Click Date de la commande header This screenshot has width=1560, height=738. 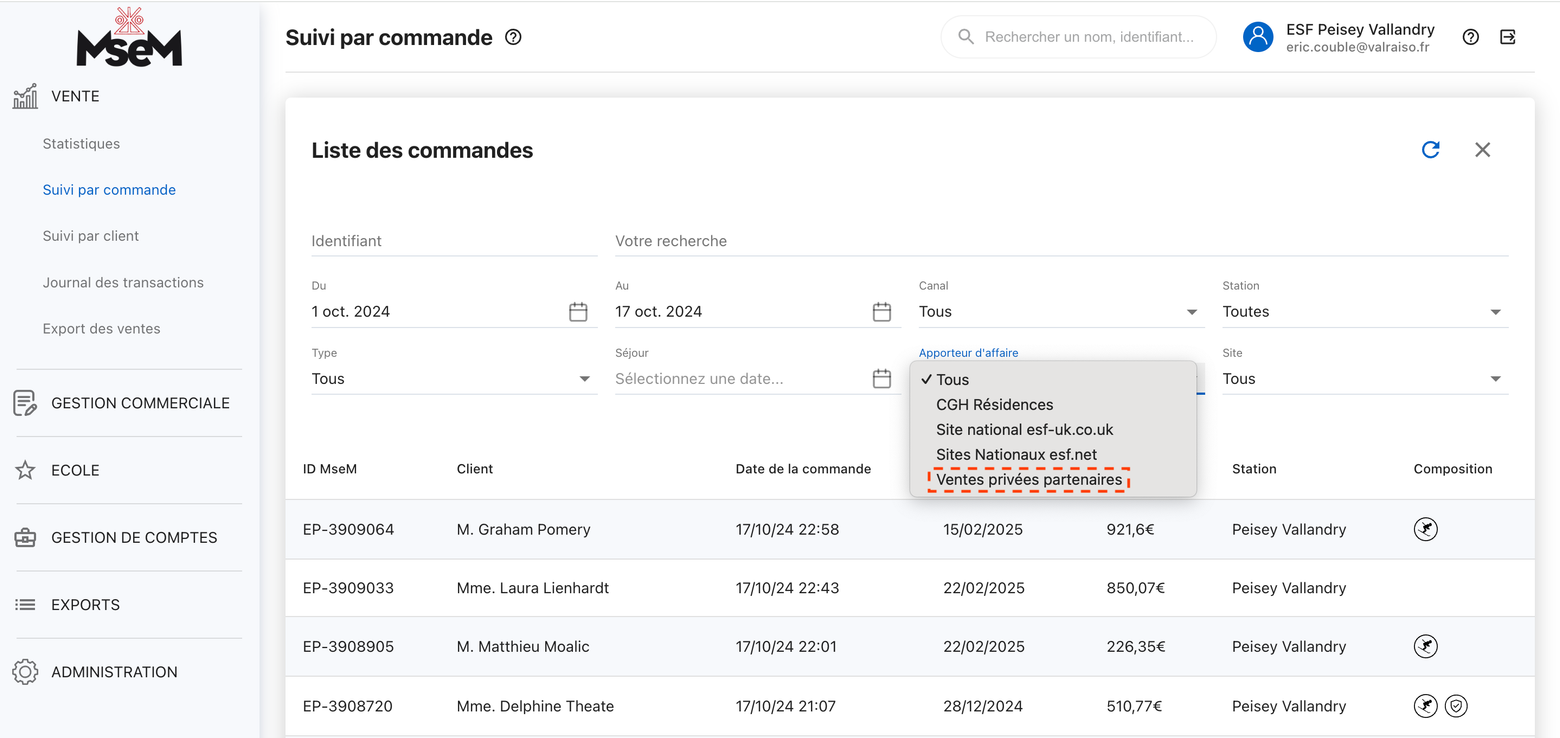pos(803,469)
